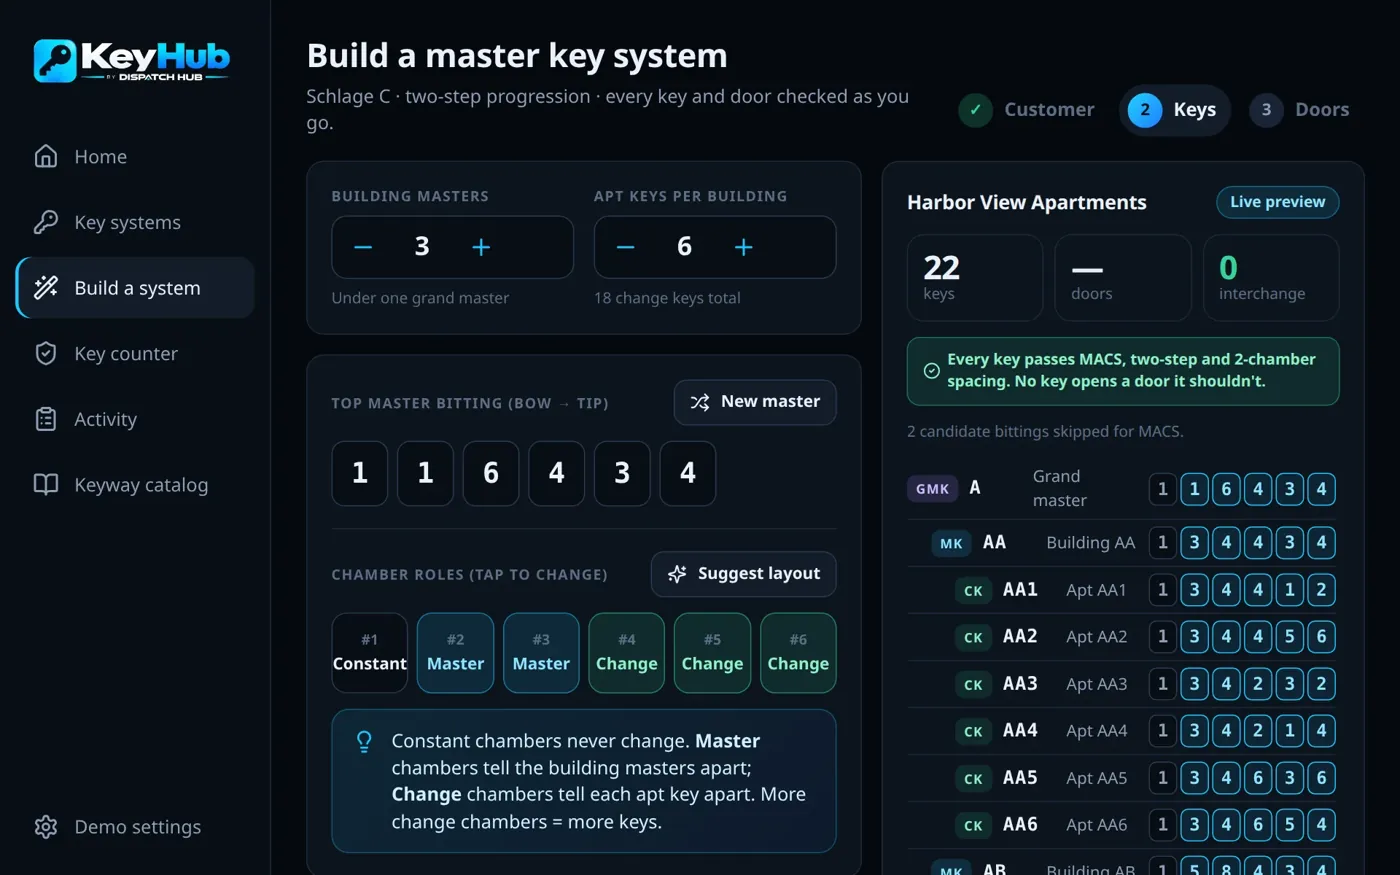Decrease the building masters count
Image resolution: width=1400 pixels, height=875 pixels.
pyautogui.click(x=363, y=247)
